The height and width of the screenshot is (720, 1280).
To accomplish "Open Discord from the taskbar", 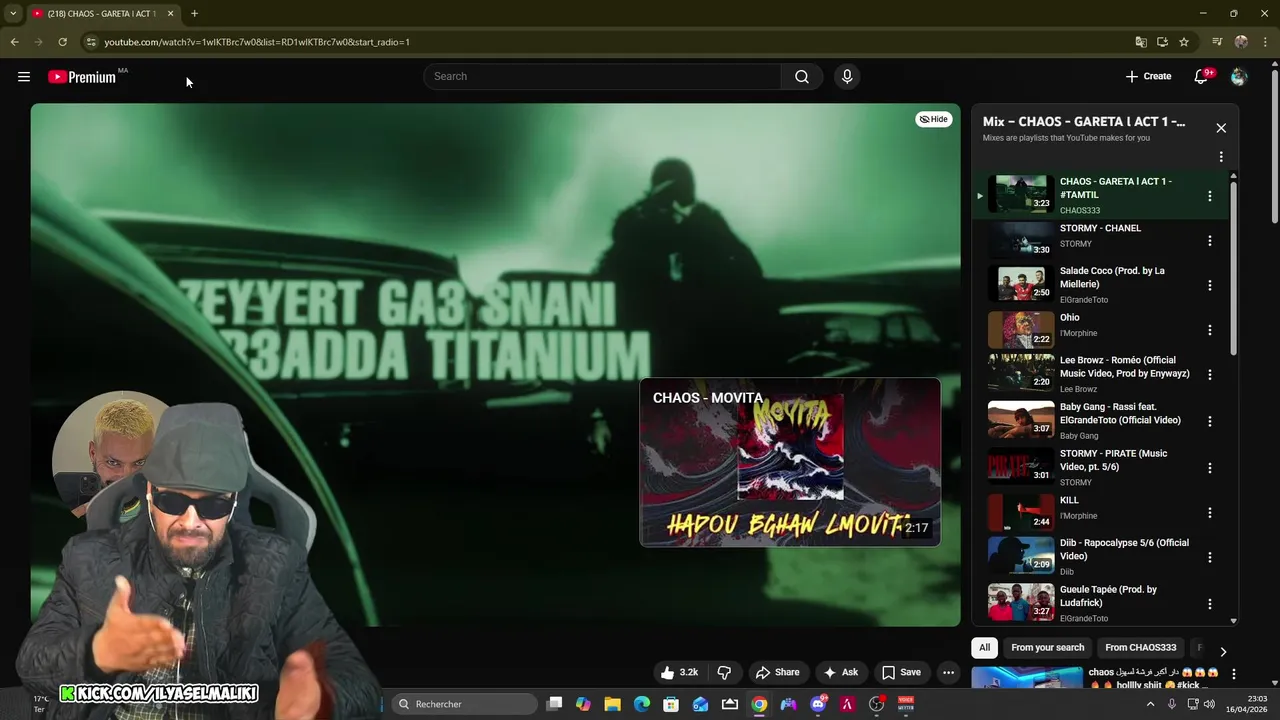I will (818, 704).
